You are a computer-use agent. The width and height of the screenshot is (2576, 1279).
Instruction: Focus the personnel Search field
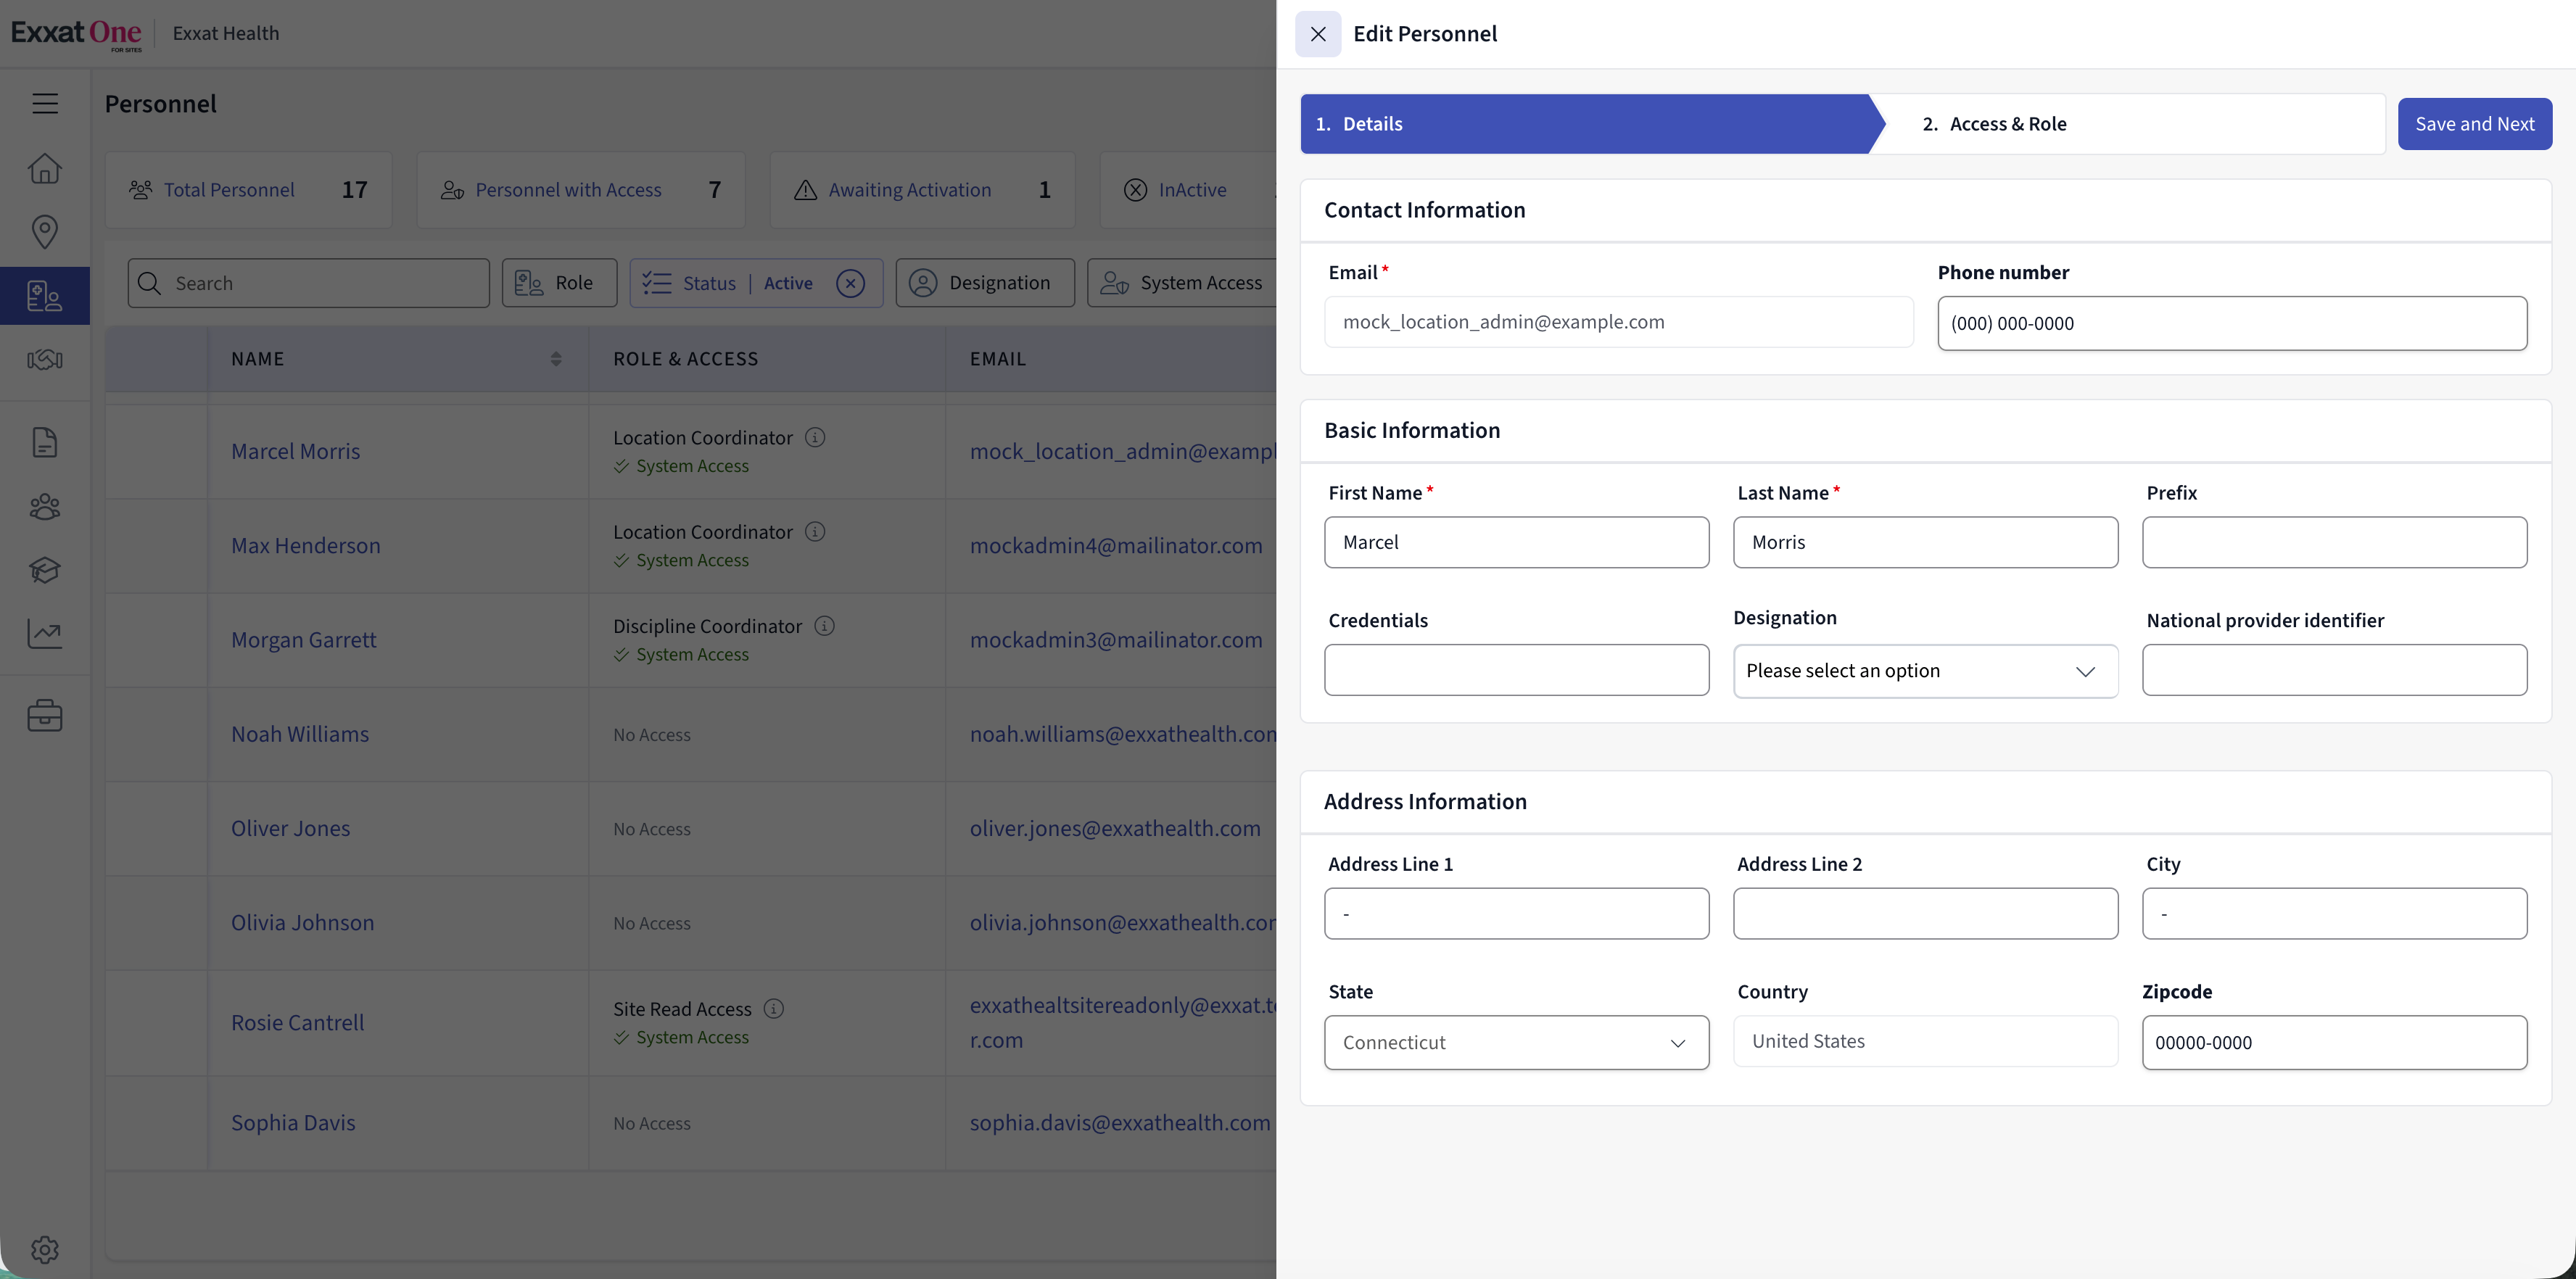(309, 284)
